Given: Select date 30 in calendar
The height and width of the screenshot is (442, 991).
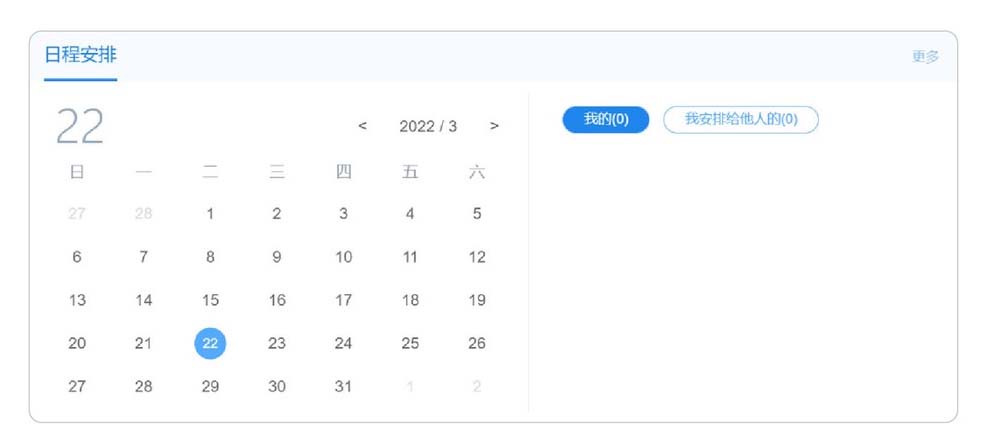Looking at the screenshot, I should pyautogui.click(x=277, y=386).
